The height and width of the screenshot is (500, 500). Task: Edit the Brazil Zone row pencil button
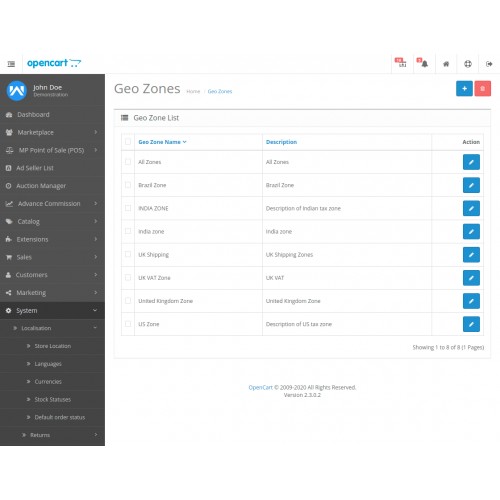pyautogui.click(x=471, y=185)
